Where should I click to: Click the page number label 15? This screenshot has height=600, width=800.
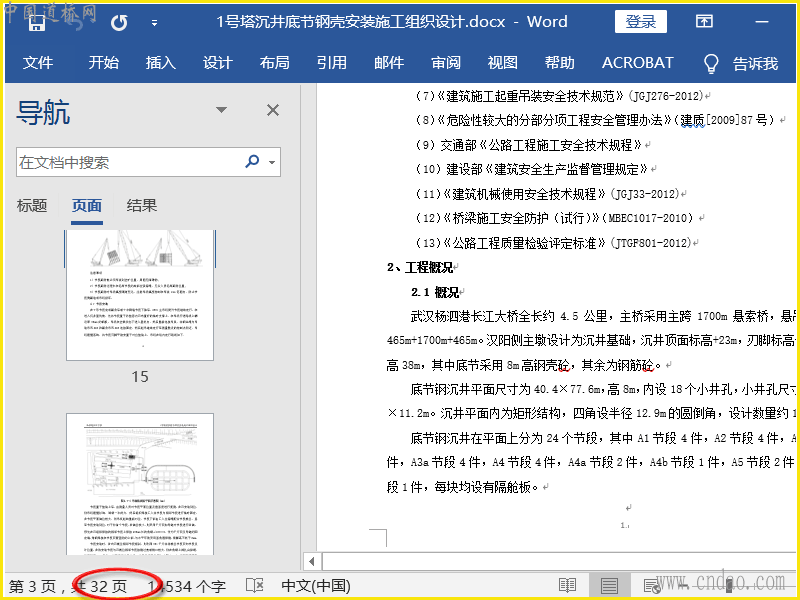coord(140,377)
